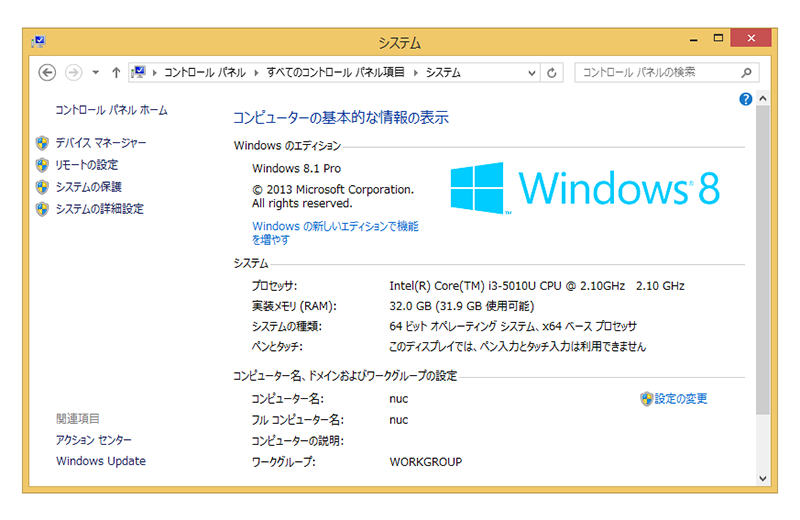This screenshot has width=800, height=520.
Task: Click the scrollbar up arrow
Action: (763, 98)
